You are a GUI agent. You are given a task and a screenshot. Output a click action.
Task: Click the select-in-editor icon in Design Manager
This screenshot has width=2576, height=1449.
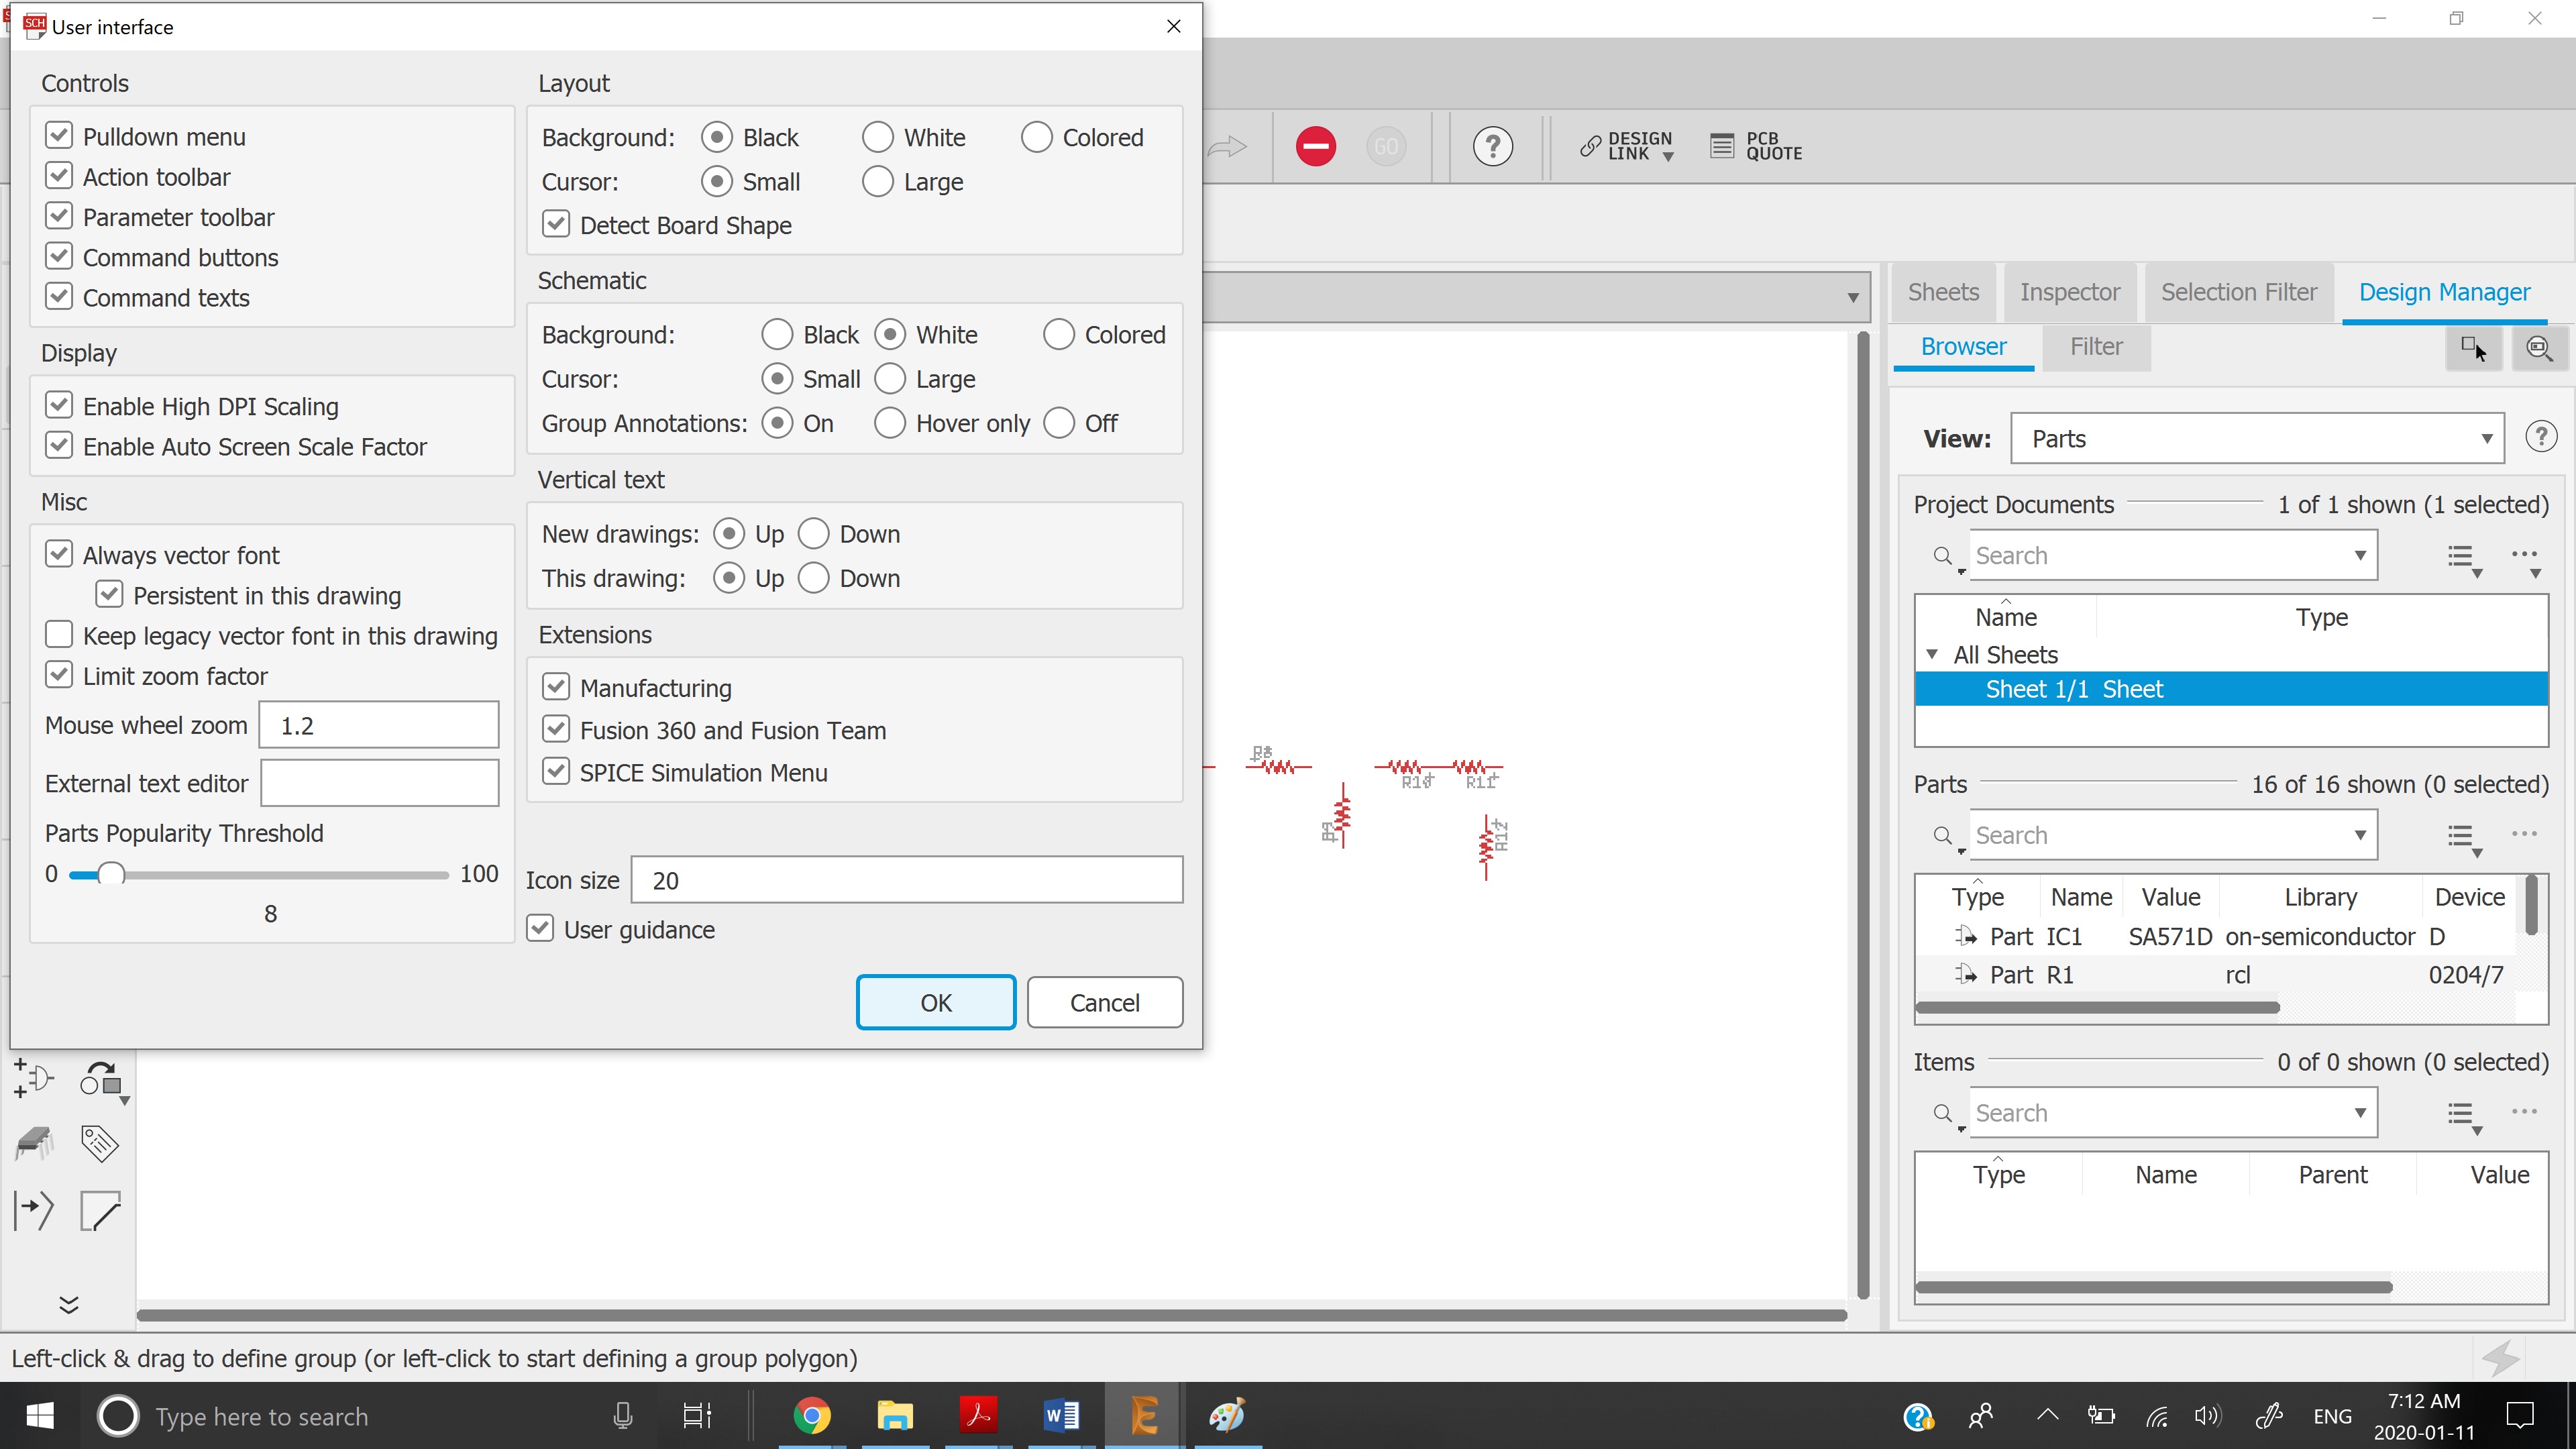coord(2474,348)
